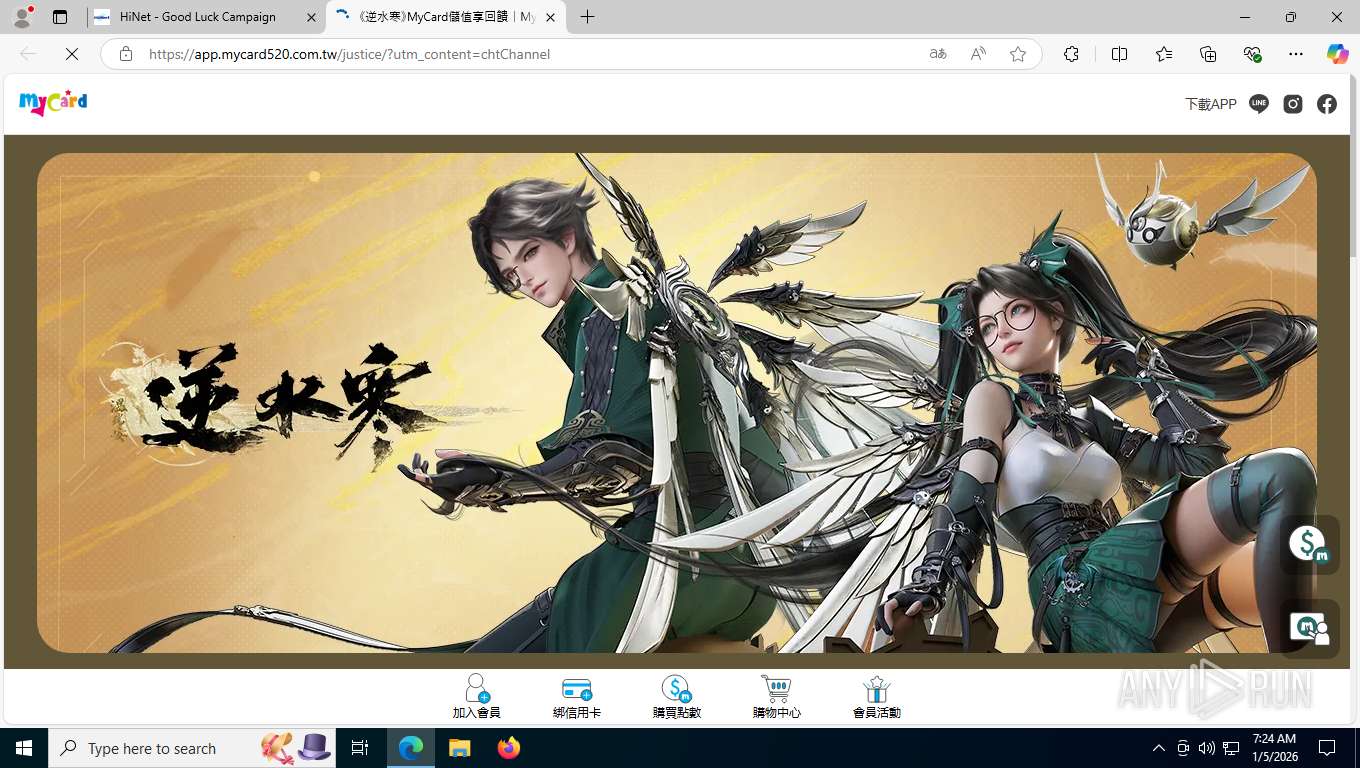The height and width of the screenshot is (768, 1360).
Task: Open the Windows Start menu
Action: tap(24, 748)
